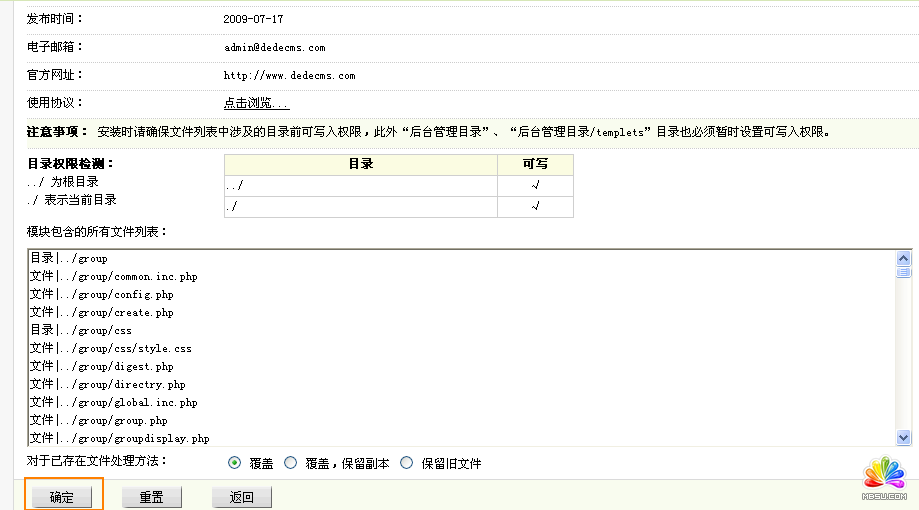Viewport: 919px width, 510px height.
Task: Click the file list scroll down arrow
Action: [x=904, y=437]
